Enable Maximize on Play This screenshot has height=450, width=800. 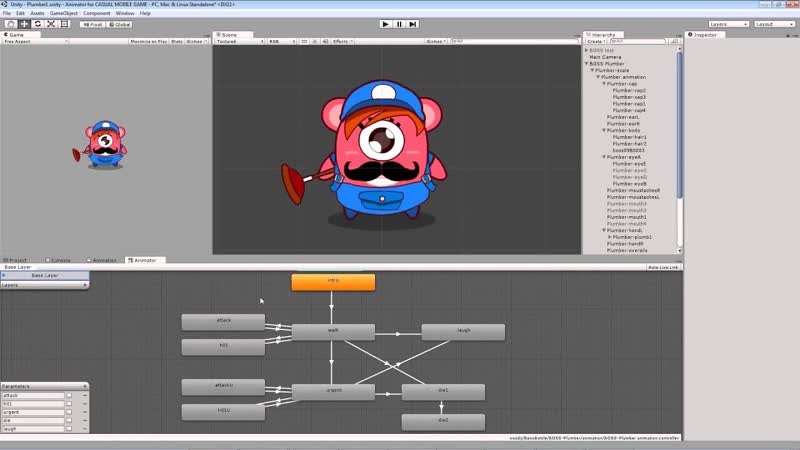coord(148,41)
